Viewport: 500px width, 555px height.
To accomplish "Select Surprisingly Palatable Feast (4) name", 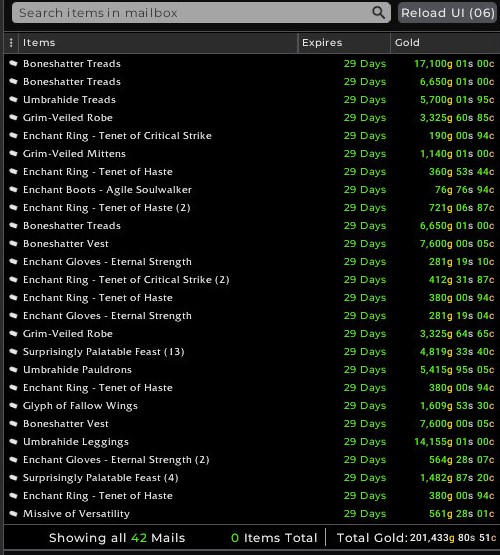I will [x=100, y=478].
